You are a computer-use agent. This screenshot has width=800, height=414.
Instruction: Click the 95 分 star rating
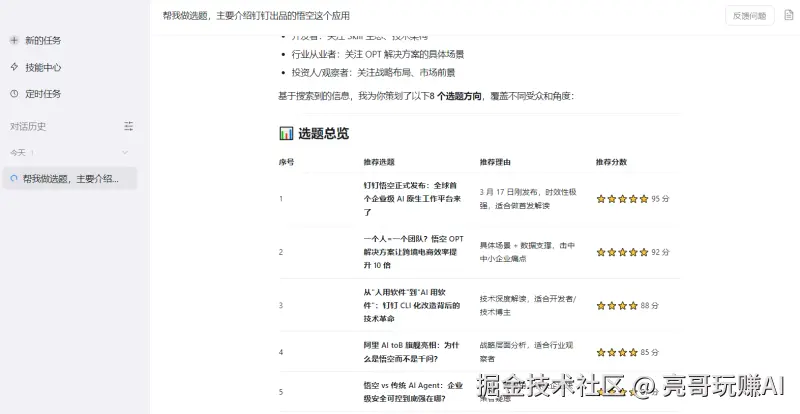[x=633, y=199]
